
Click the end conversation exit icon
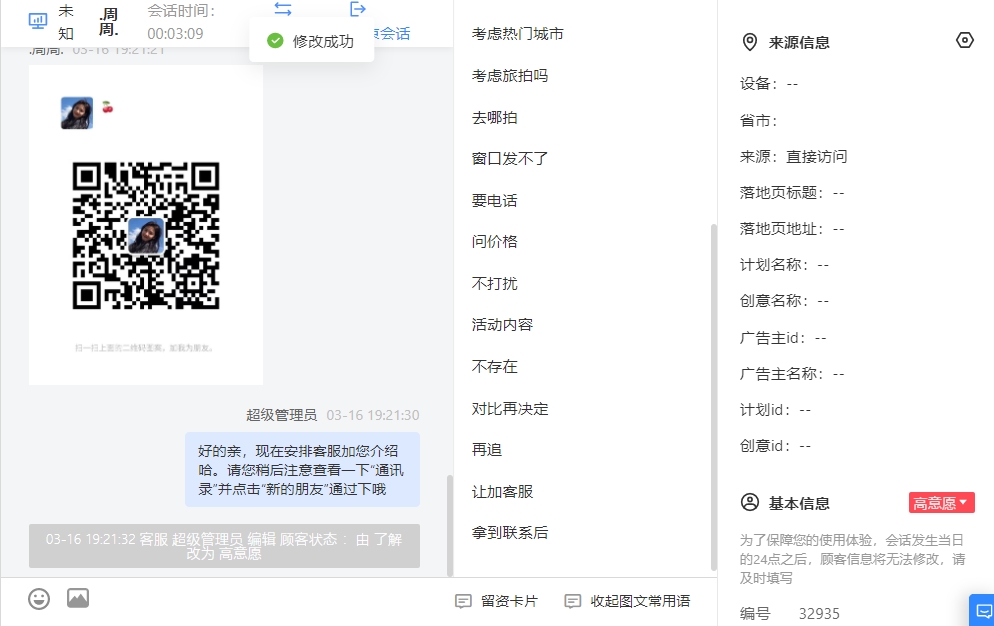click(358, 9)
